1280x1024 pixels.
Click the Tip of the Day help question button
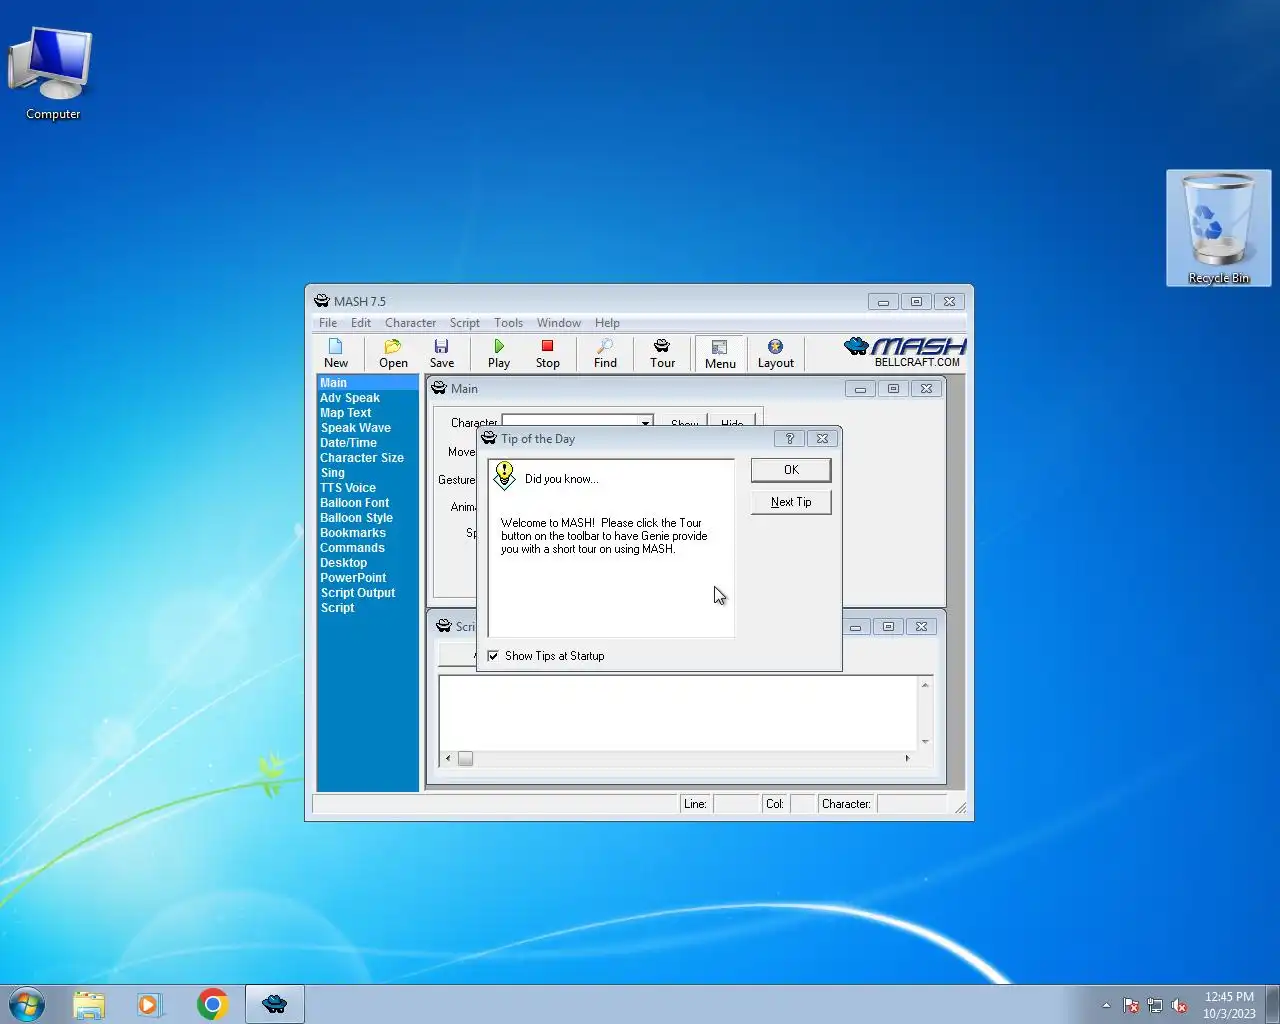789,438
